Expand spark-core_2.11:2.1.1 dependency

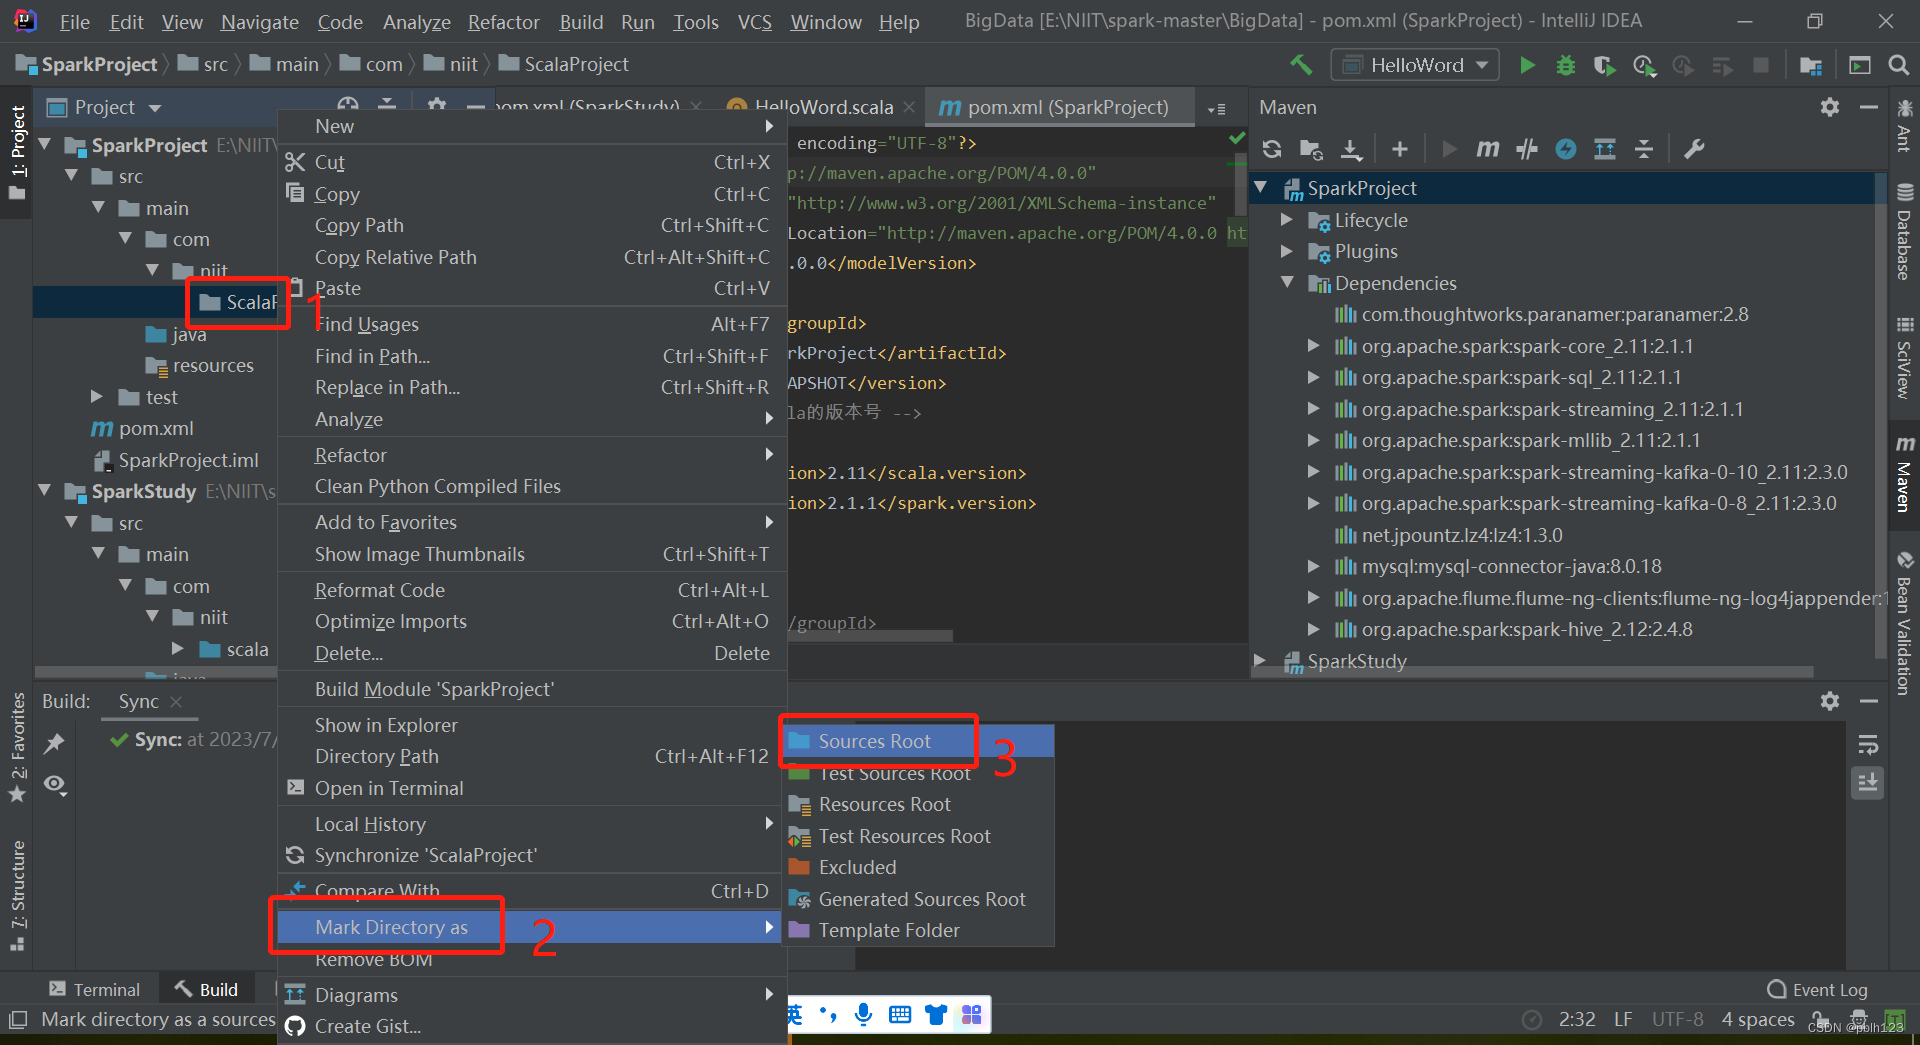1314,346
